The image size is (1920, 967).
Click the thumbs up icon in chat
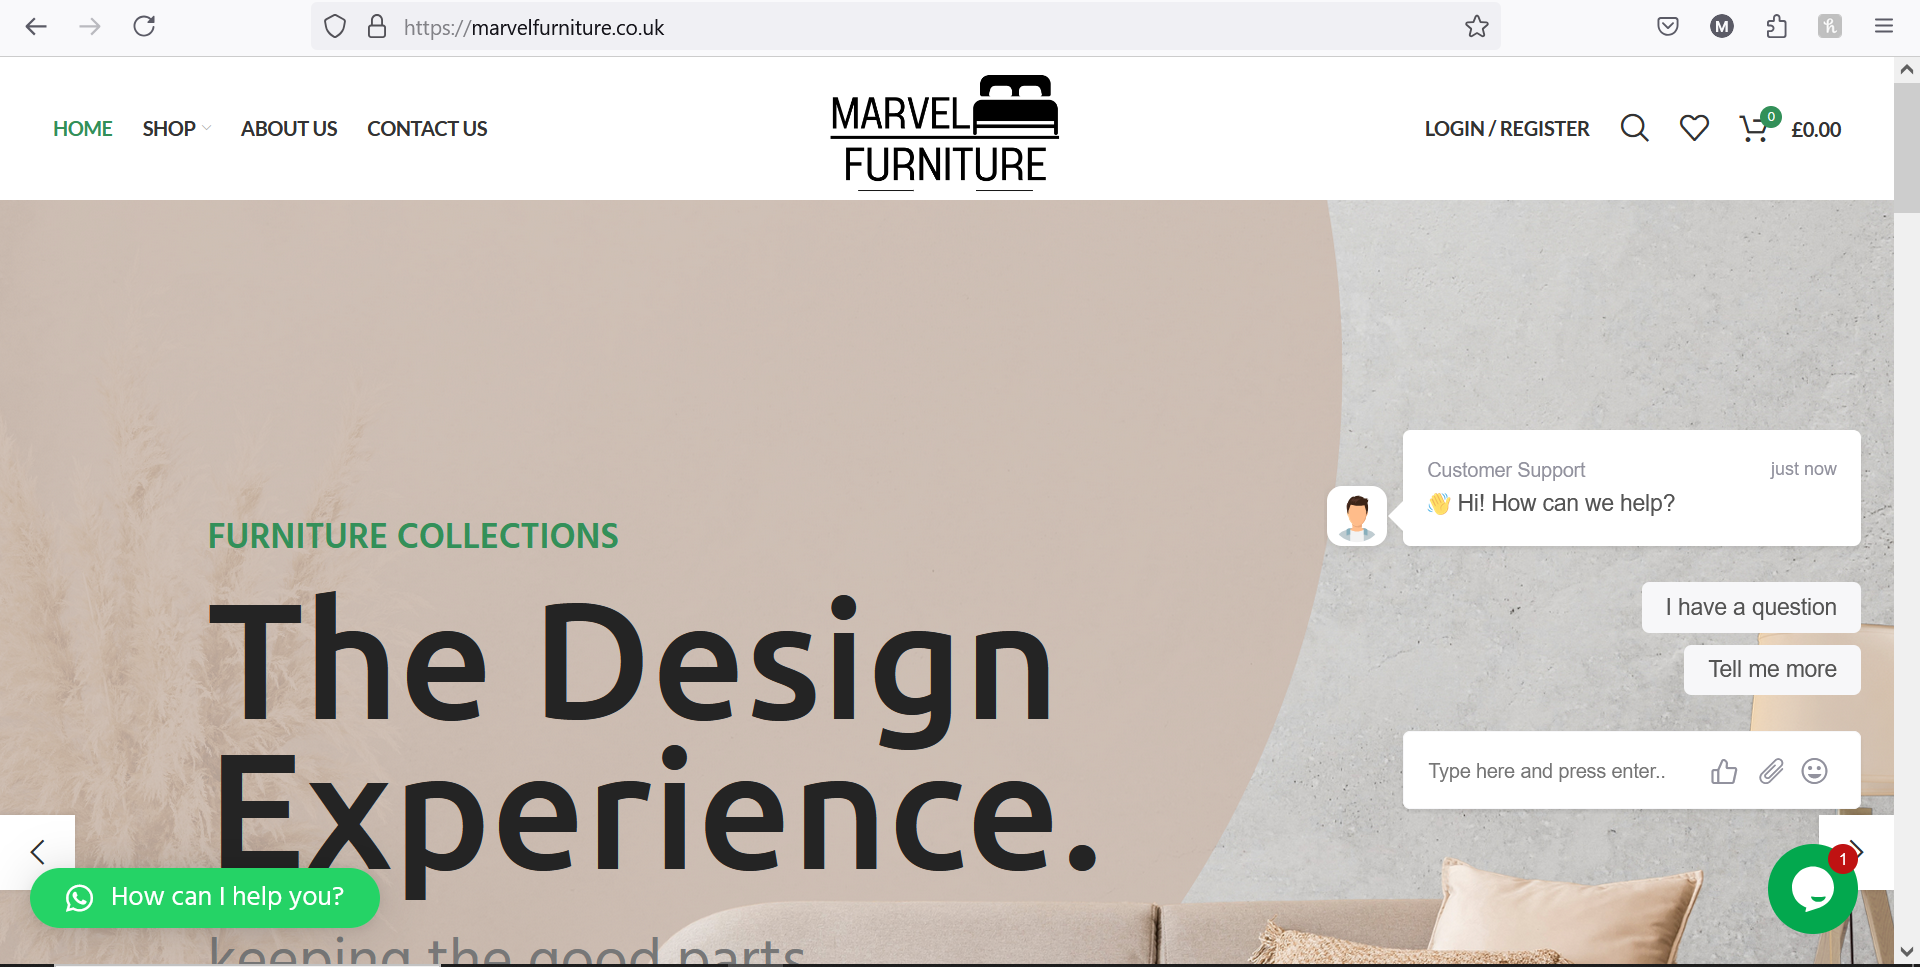[1724, 771]
